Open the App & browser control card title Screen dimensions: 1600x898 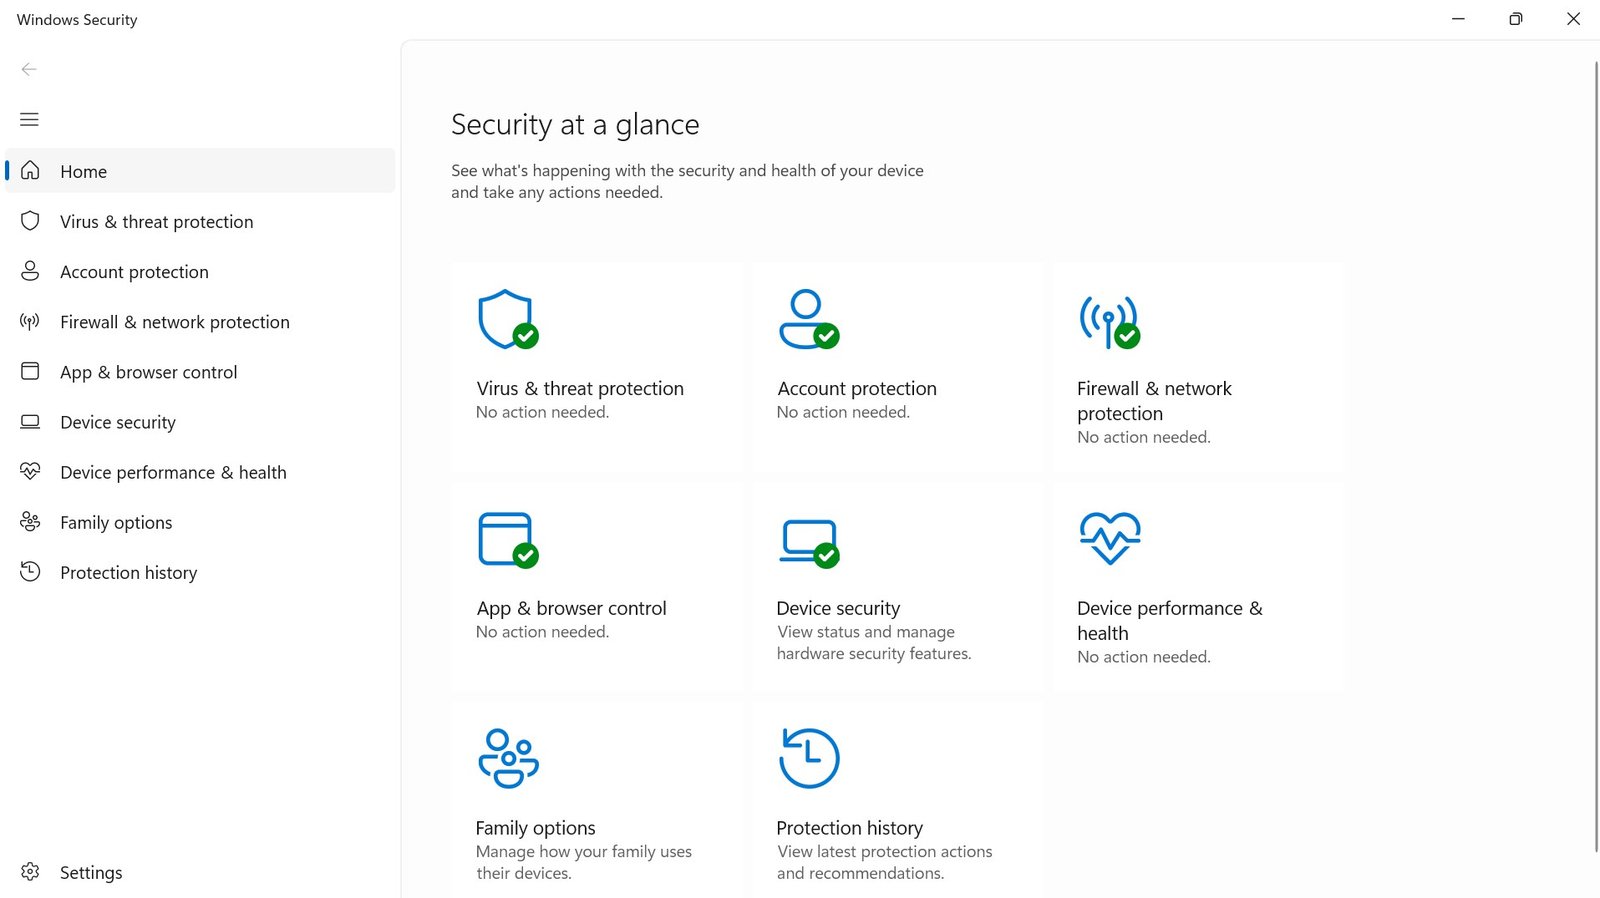(571, 608)
